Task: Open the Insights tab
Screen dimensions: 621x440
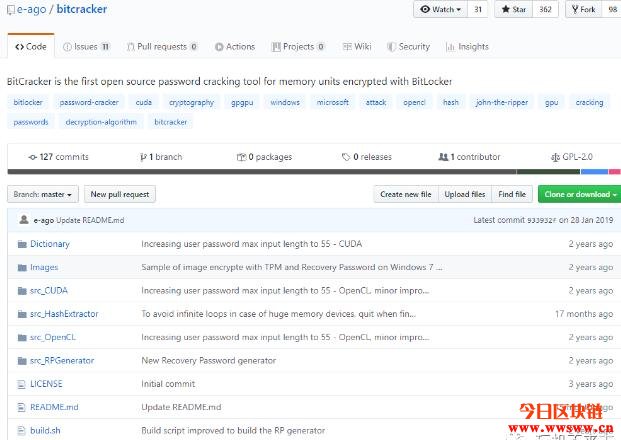Action: click(467, 47)
